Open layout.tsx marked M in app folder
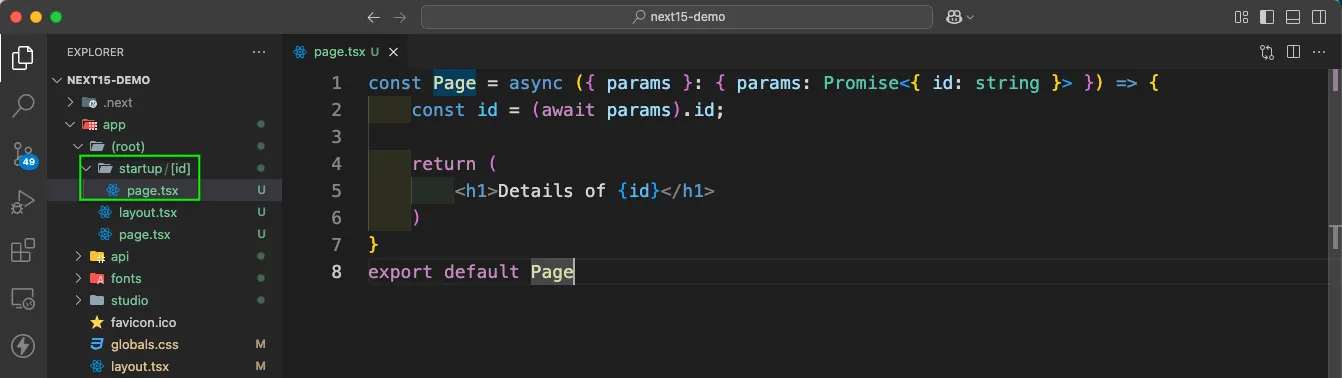 point(164,366)
